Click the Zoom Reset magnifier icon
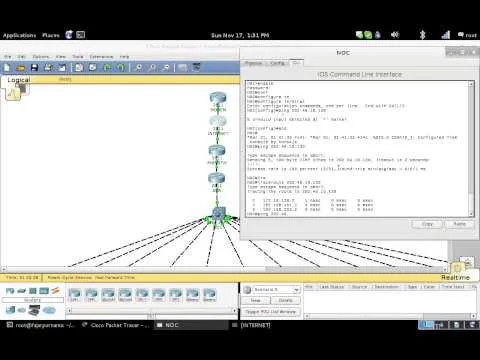This screenshot has width=480, height=360. [x=152, y=68]
